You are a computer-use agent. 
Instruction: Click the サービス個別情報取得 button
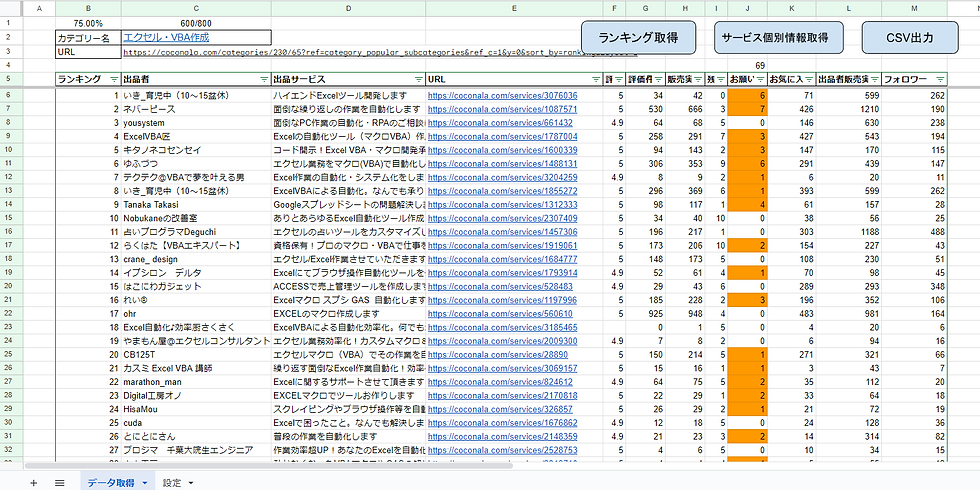tap(779, 38)
